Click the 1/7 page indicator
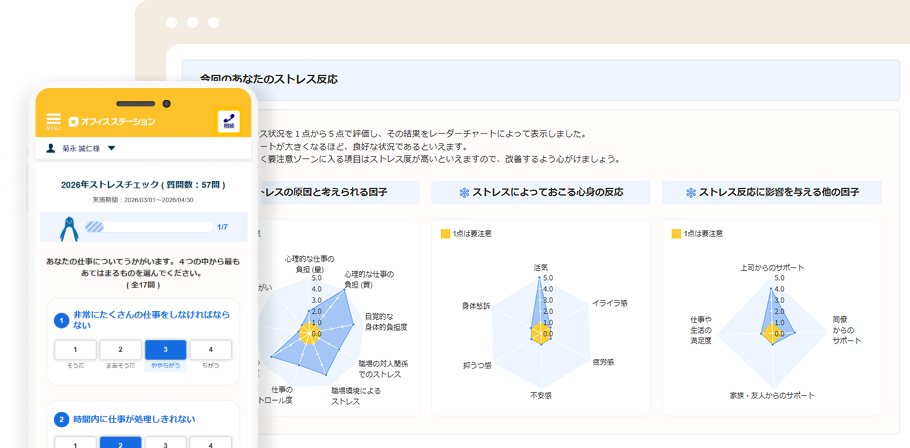The image size is (910, 448). tap(222, 227)
